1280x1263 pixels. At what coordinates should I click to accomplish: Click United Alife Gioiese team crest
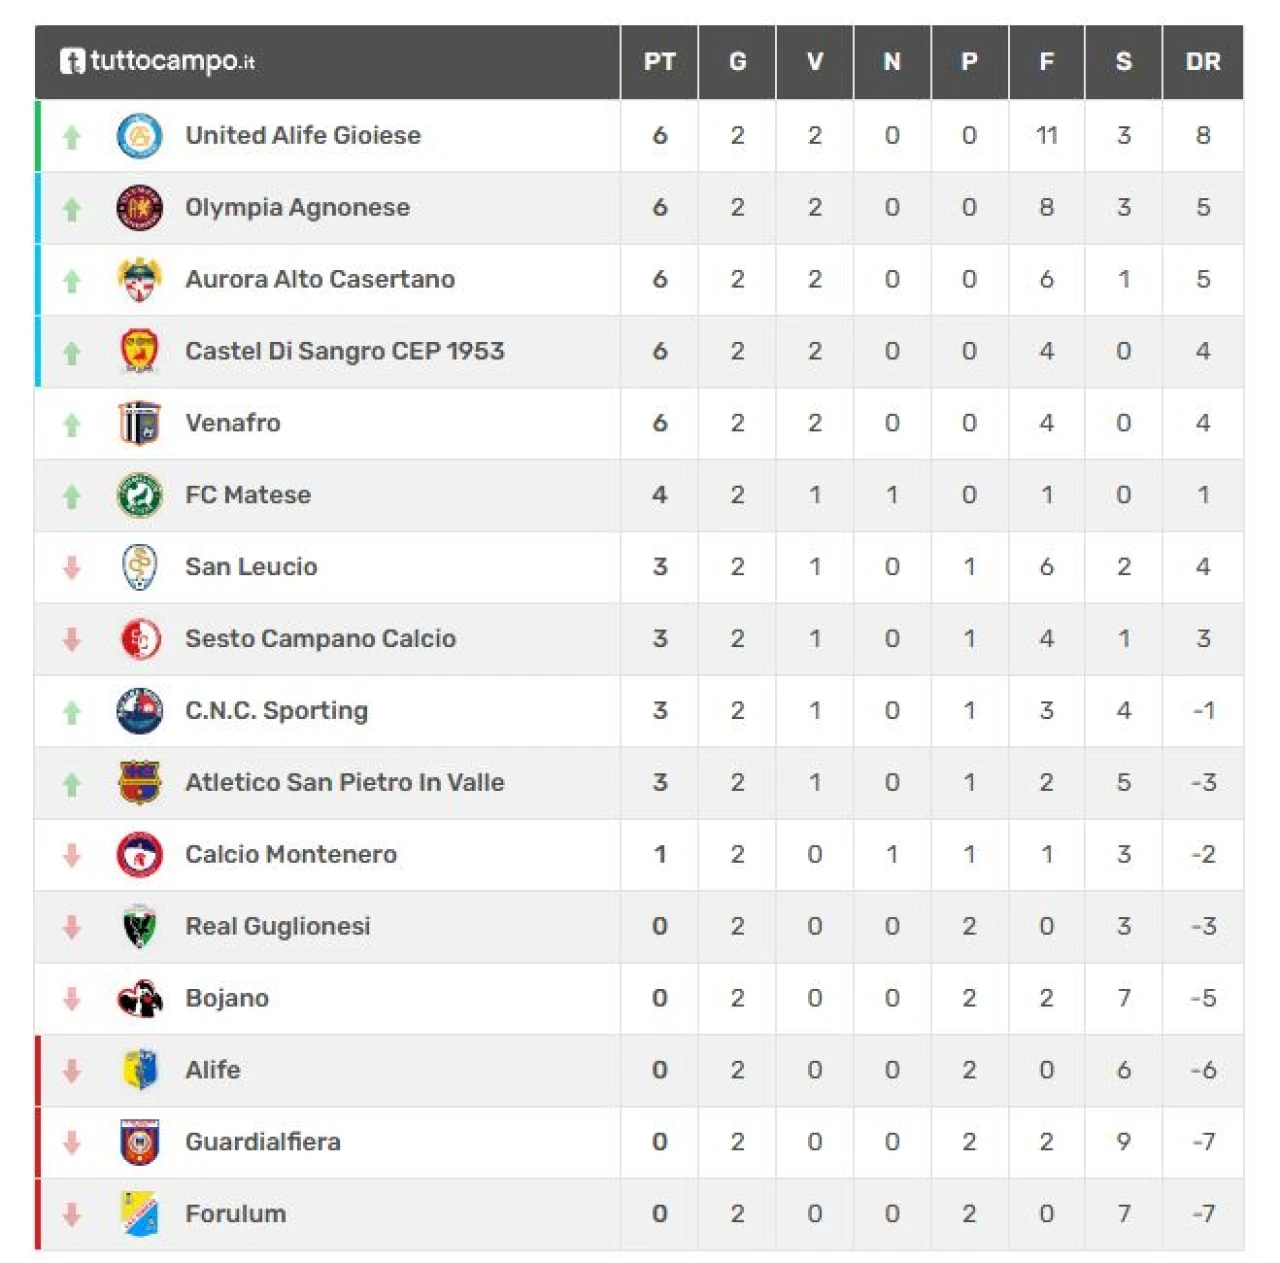tap(140, 136)
